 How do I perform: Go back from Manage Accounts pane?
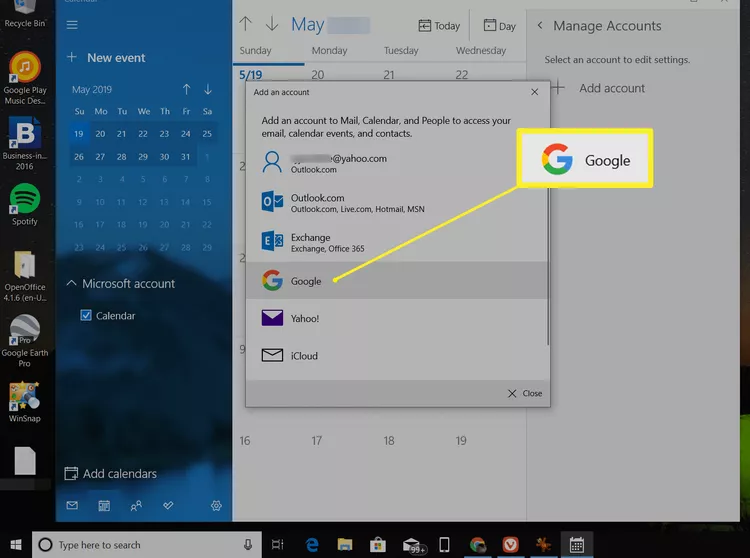point(540,25)
